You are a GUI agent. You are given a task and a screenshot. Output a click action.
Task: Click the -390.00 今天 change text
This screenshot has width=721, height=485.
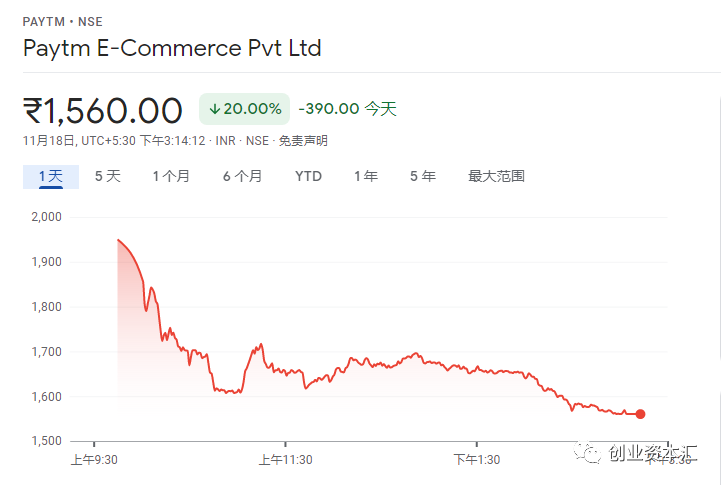click(347, 109)
